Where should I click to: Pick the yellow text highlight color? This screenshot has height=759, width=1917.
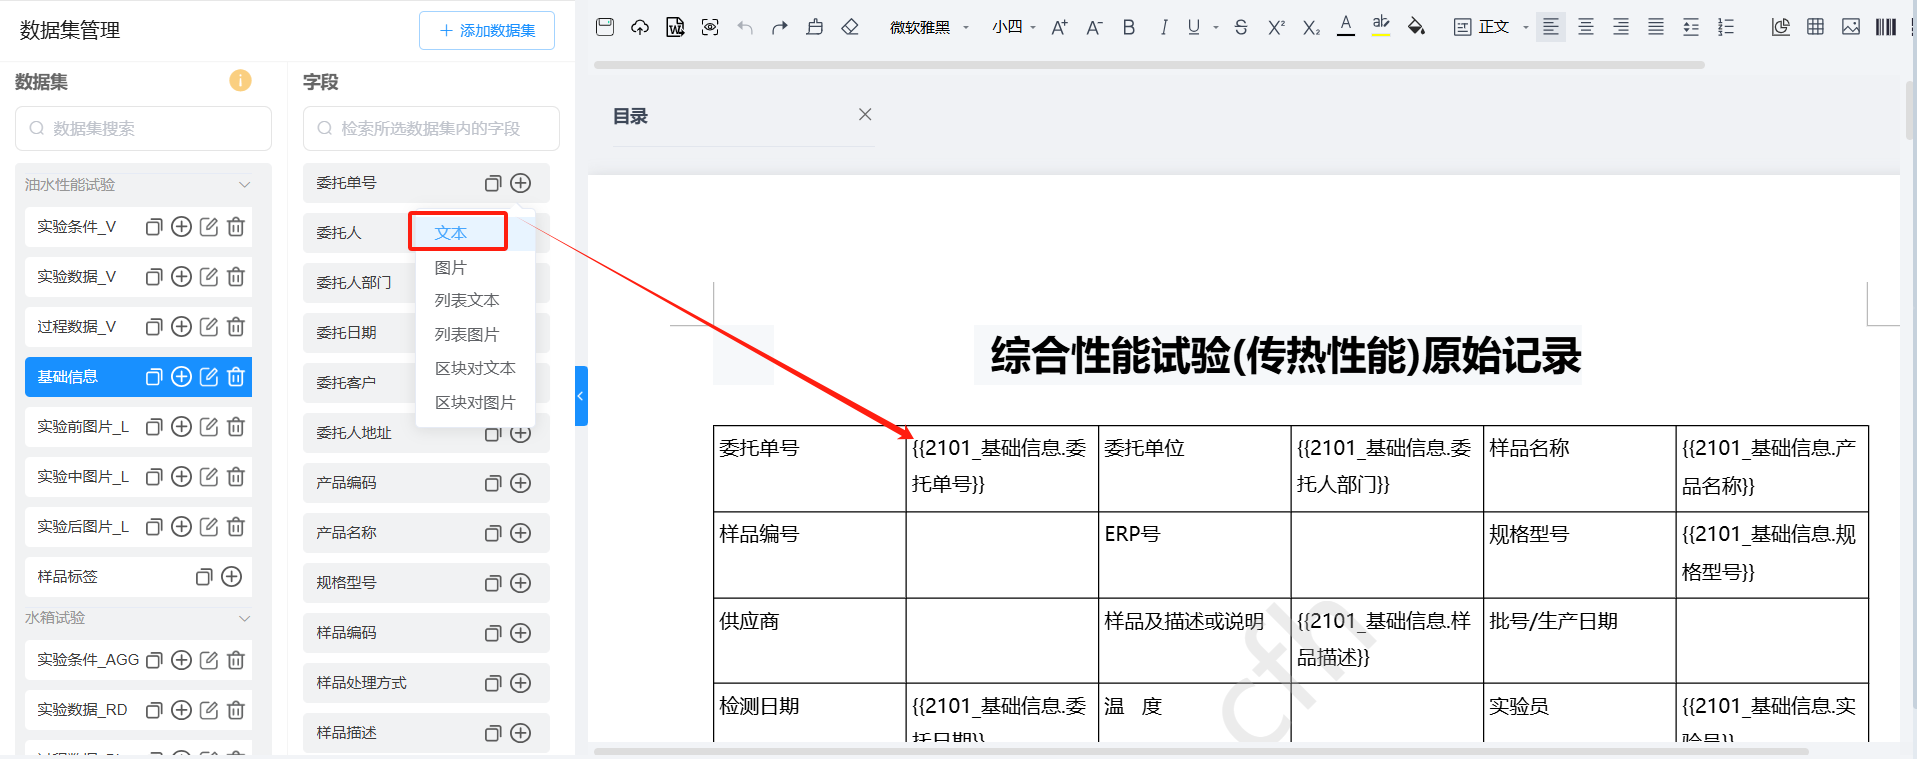[1381, 26]
